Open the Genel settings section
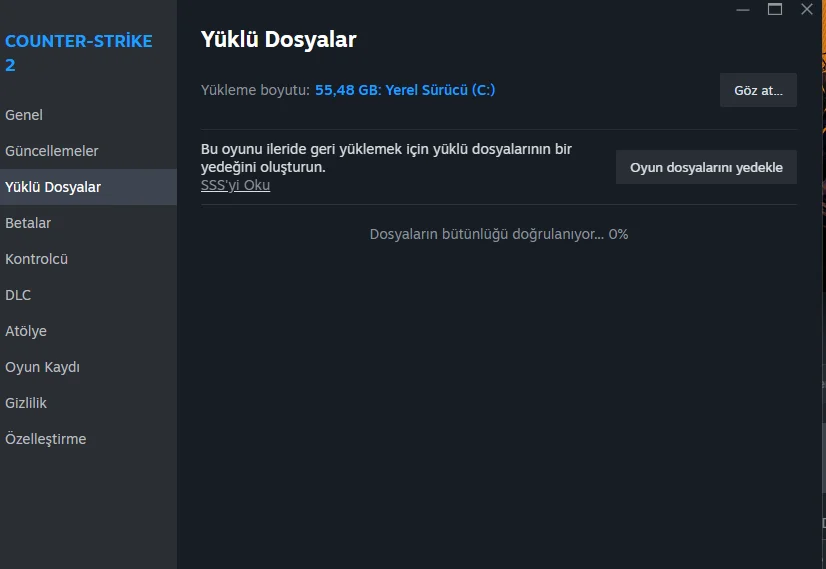826x569 pixels. (88, 115)
